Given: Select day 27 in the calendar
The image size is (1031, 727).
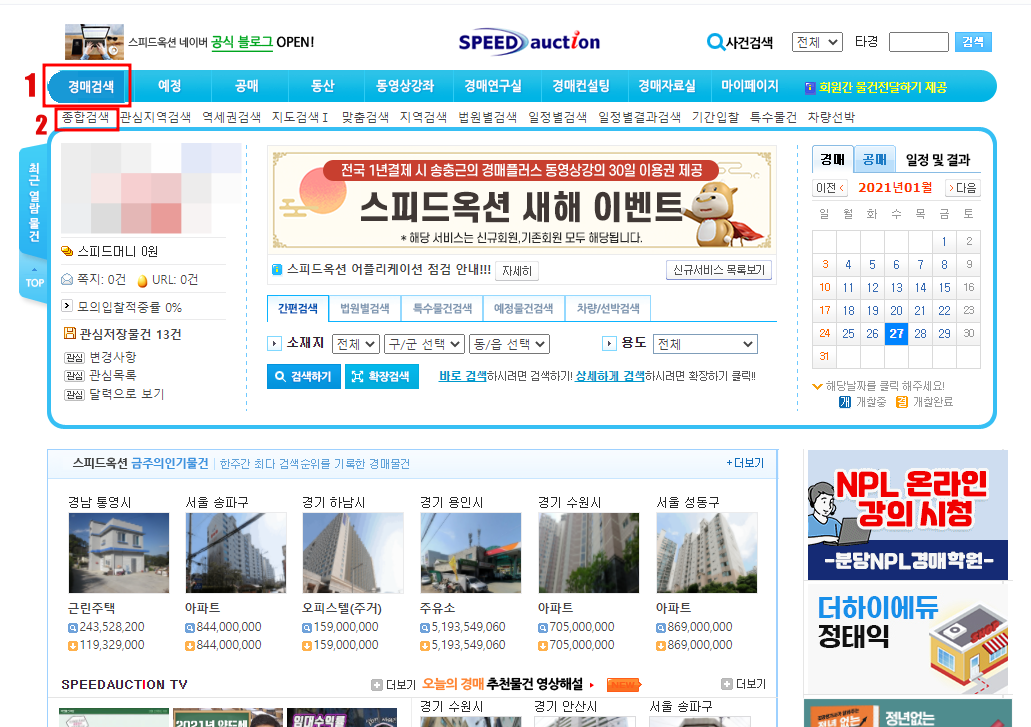Looking at the screenshot, I should point(896,333).
